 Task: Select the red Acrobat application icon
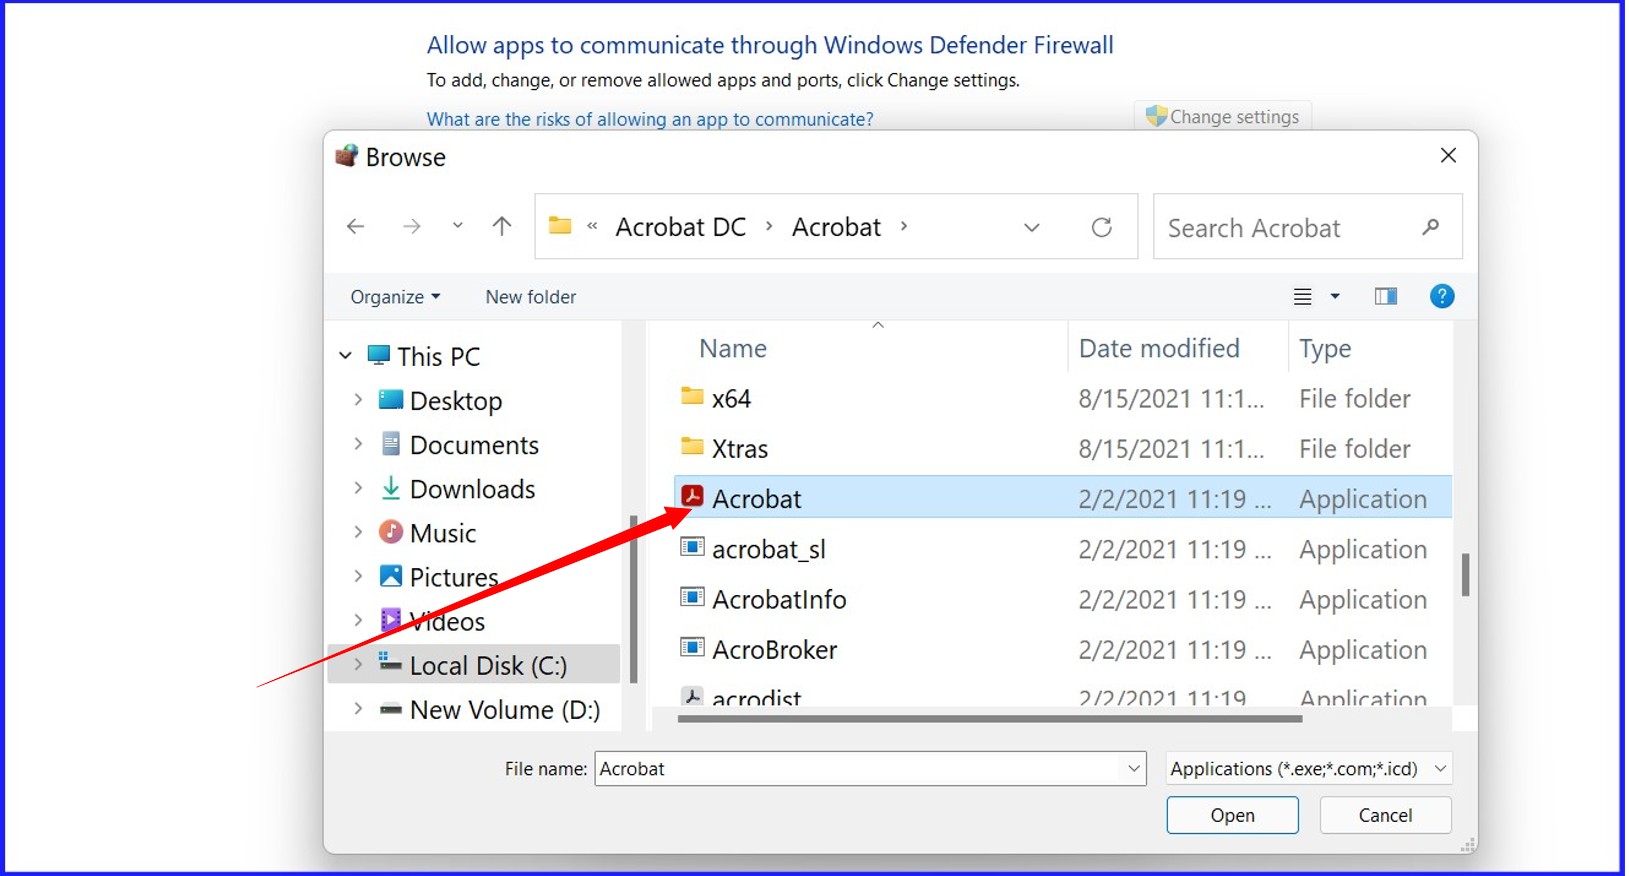[692, 496]
